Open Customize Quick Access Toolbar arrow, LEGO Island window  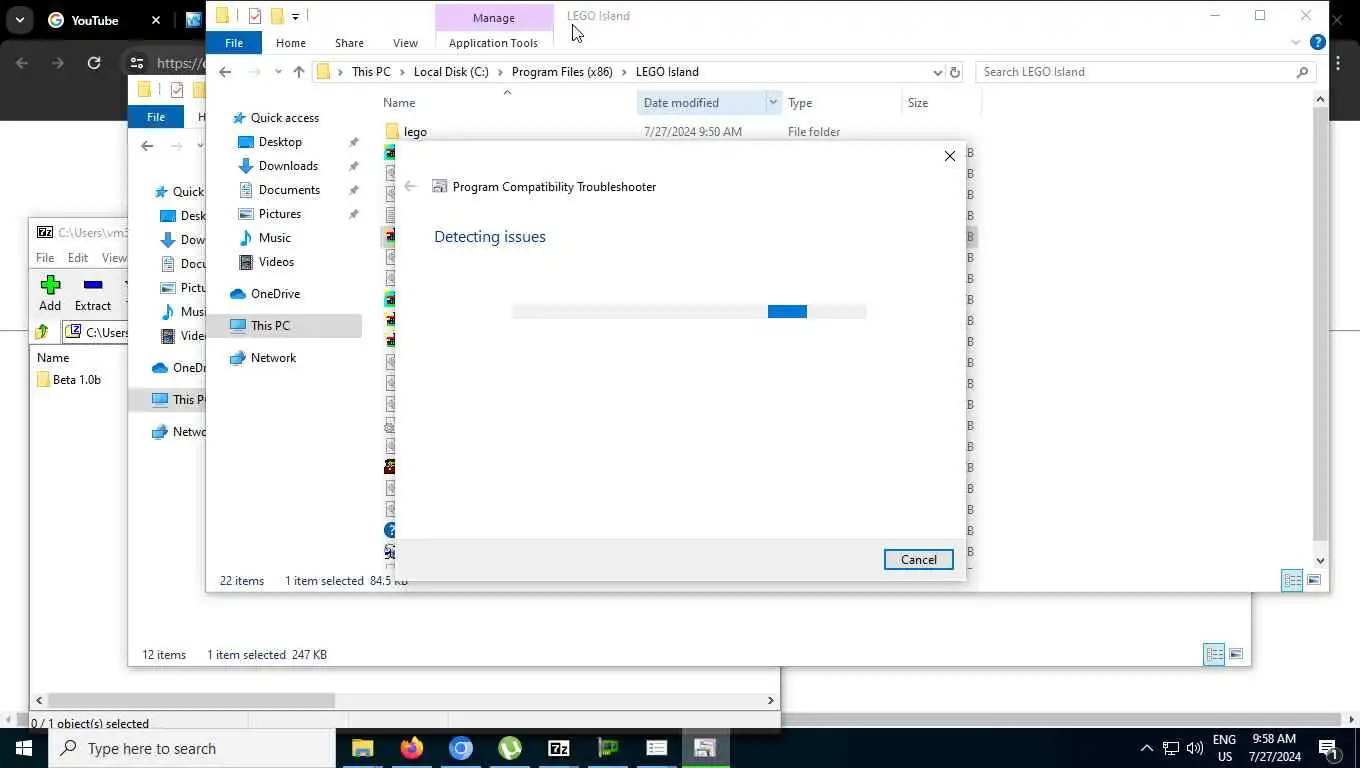295,17
